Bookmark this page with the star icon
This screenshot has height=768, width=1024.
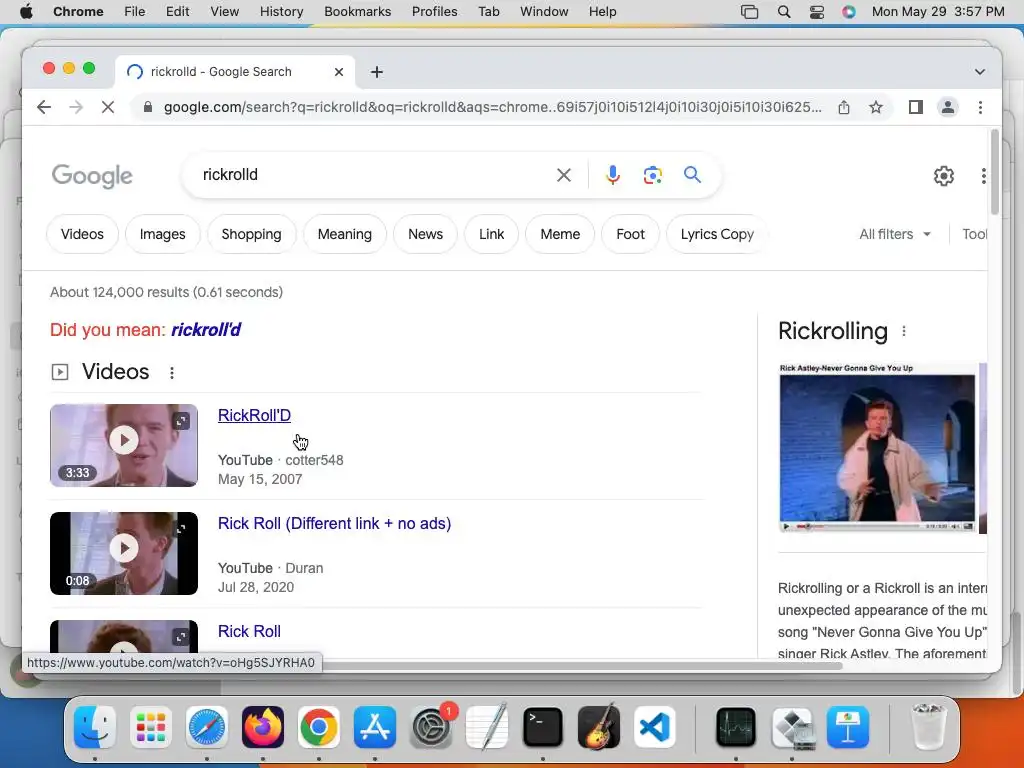click(x=876, y=107)
